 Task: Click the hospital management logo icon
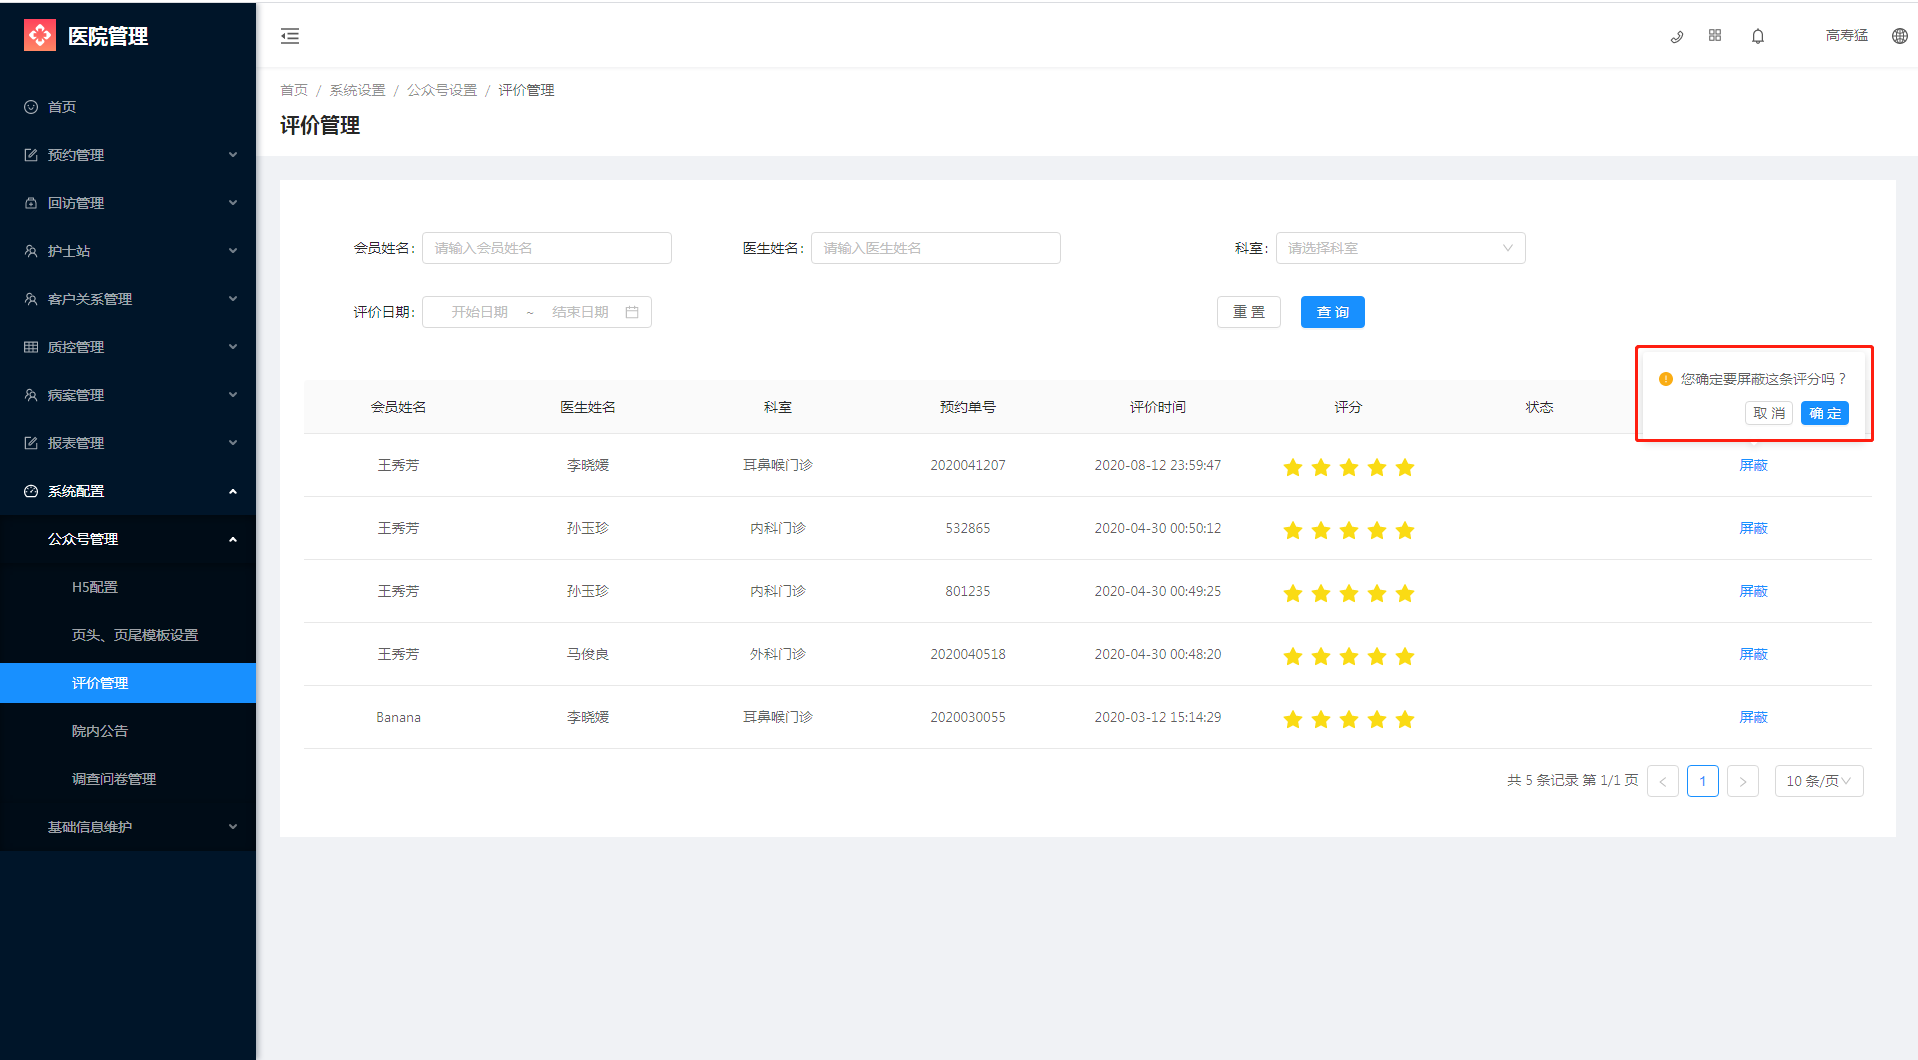coord(40,35)
